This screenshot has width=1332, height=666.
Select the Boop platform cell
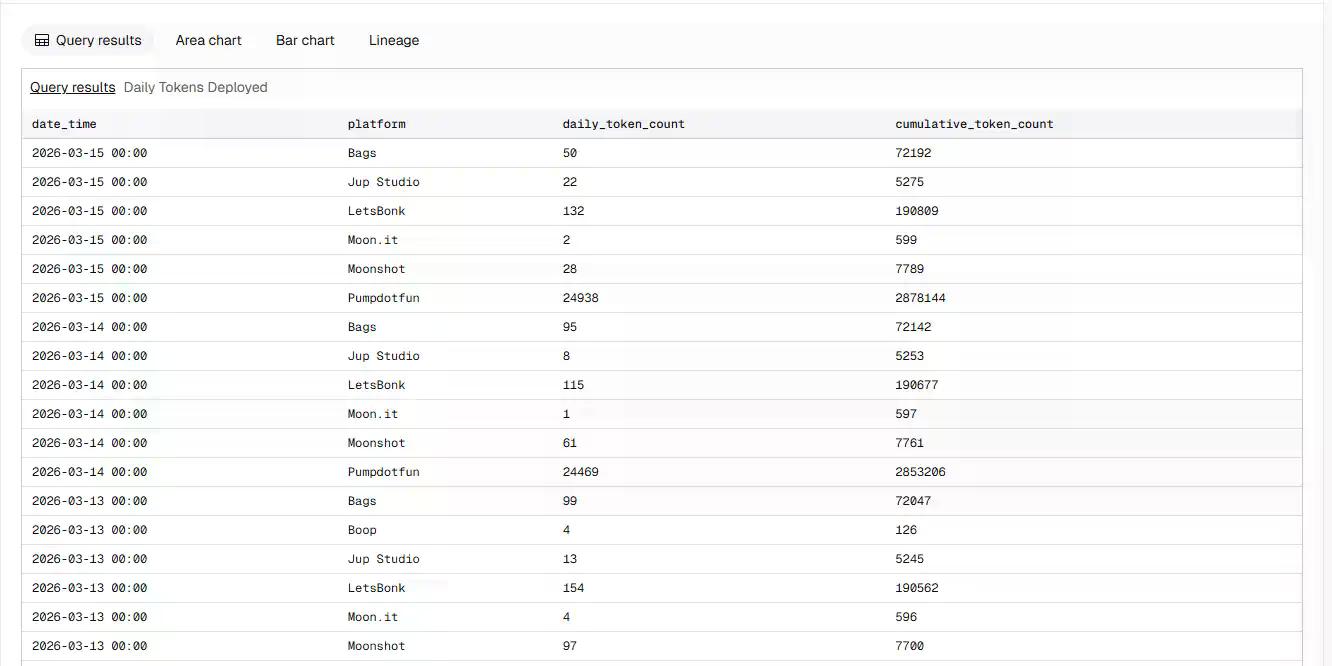[362, 530]
